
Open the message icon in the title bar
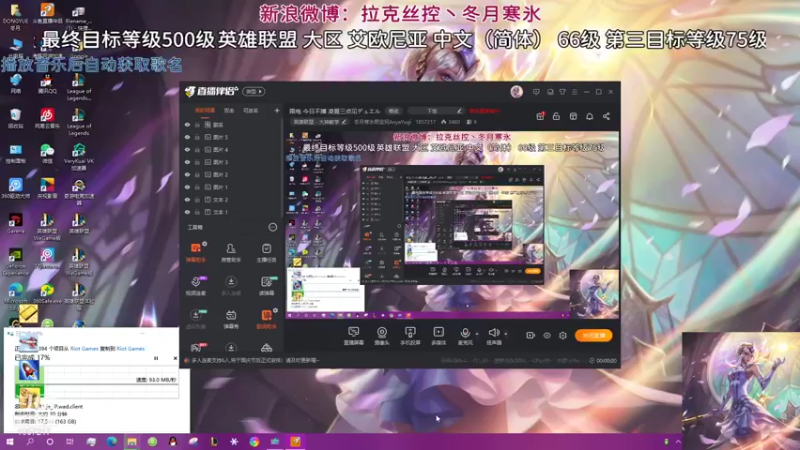click(536, 92)
